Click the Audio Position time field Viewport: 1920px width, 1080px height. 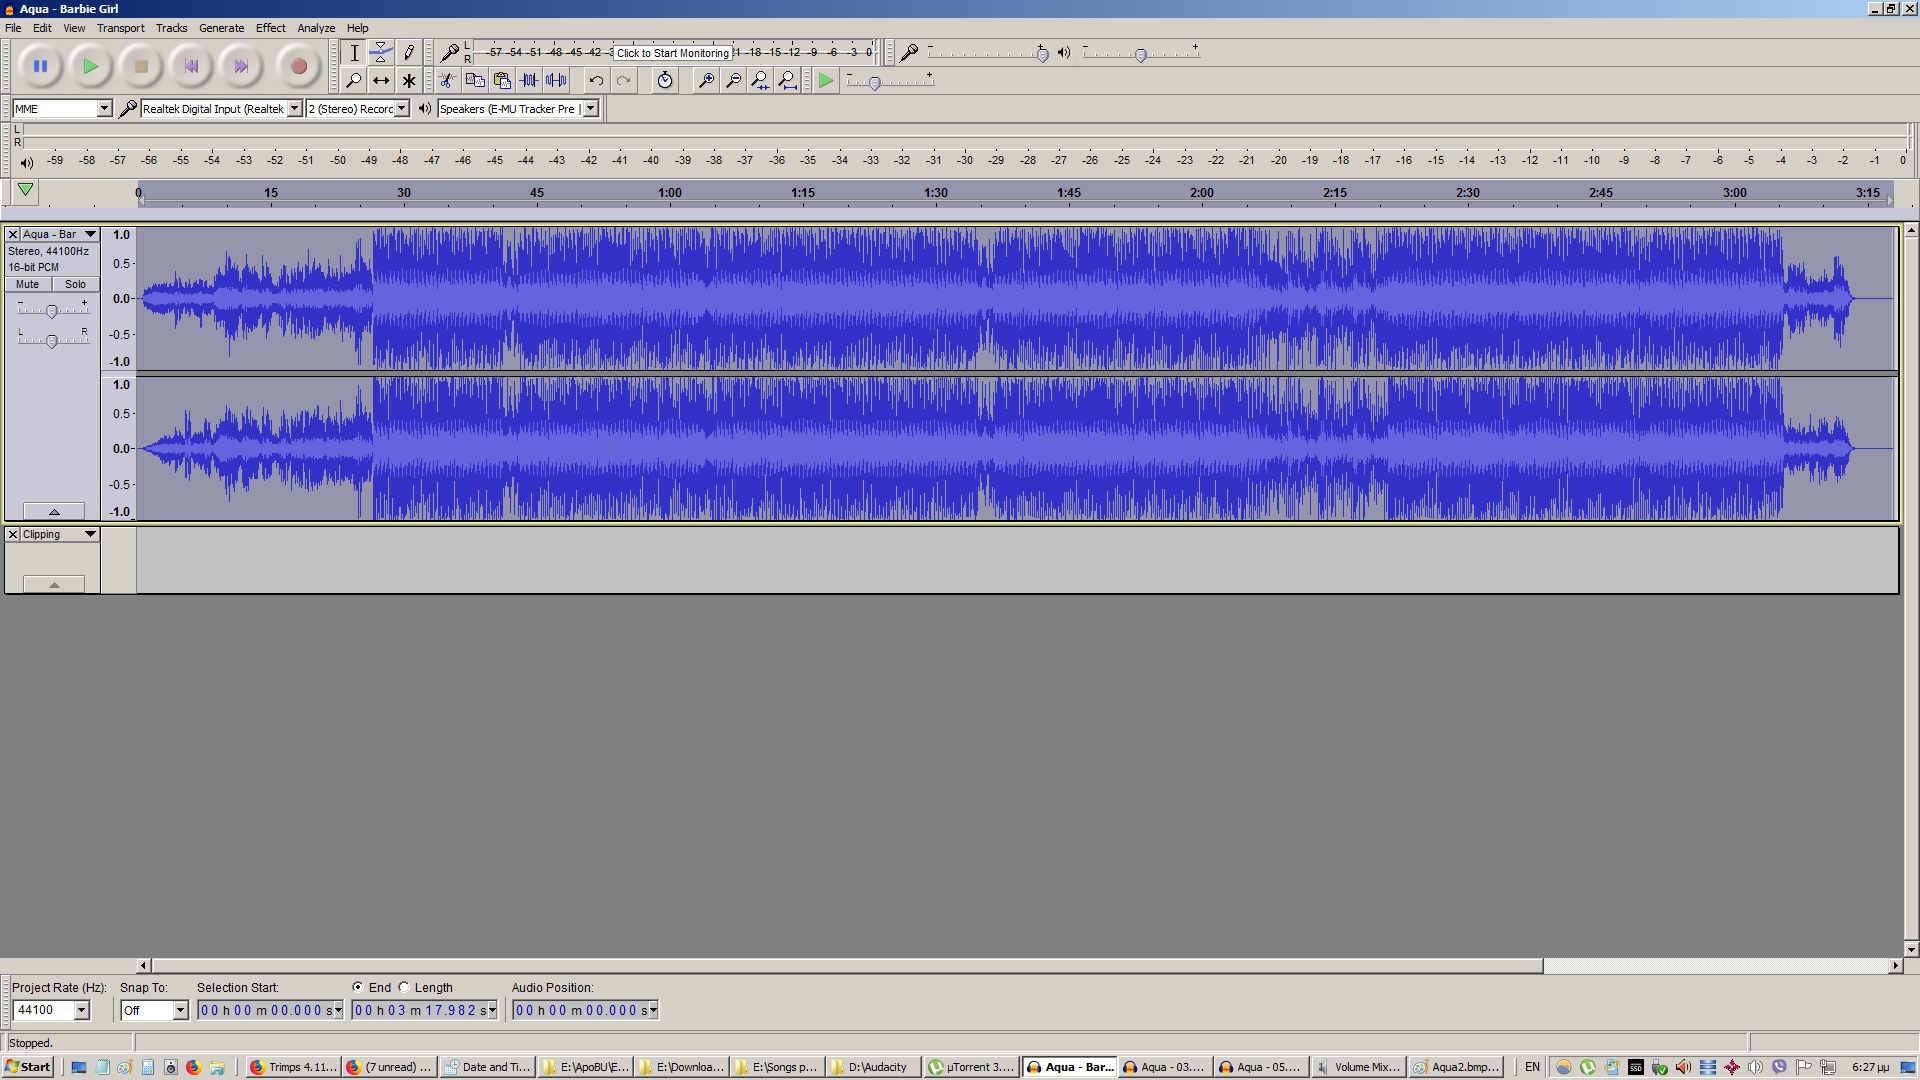pyautogui.click(x=580, y=1010)
